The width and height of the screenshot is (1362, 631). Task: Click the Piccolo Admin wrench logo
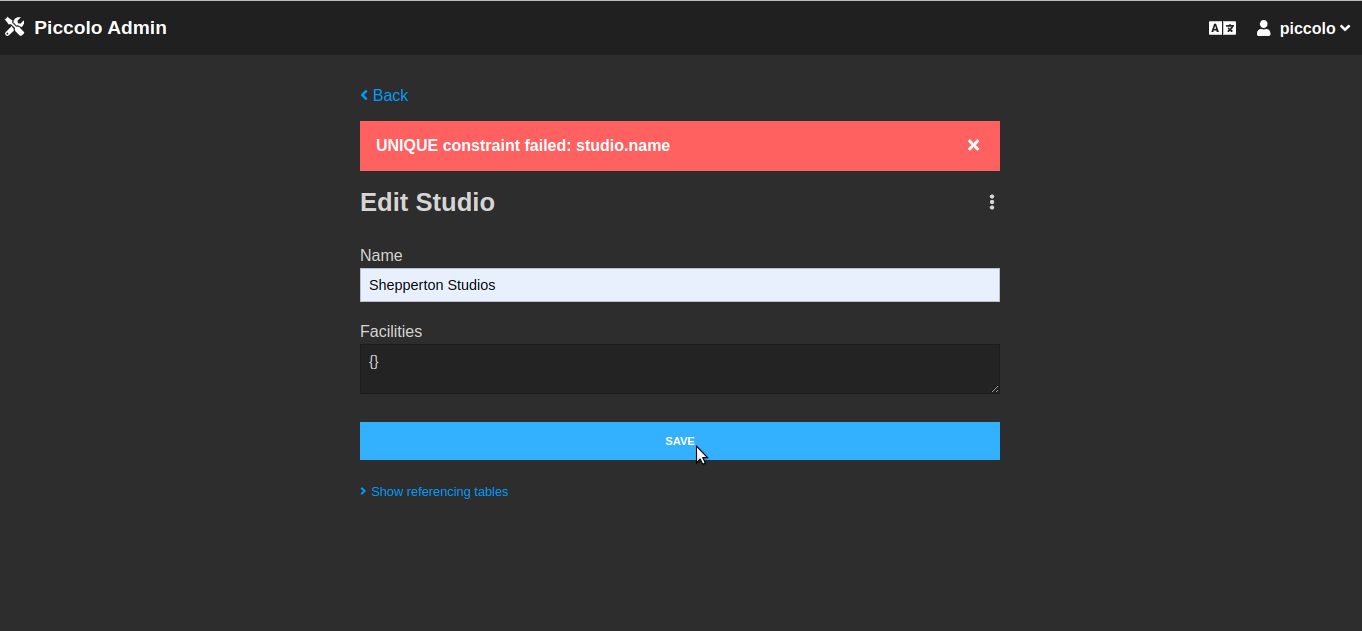tap(15, 27)
